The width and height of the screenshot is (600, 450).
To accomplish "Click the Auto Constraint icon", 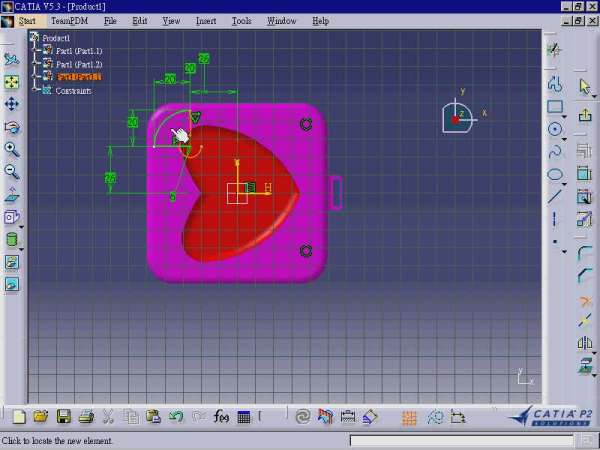I will pyautogui.click(x=584, y=196).
